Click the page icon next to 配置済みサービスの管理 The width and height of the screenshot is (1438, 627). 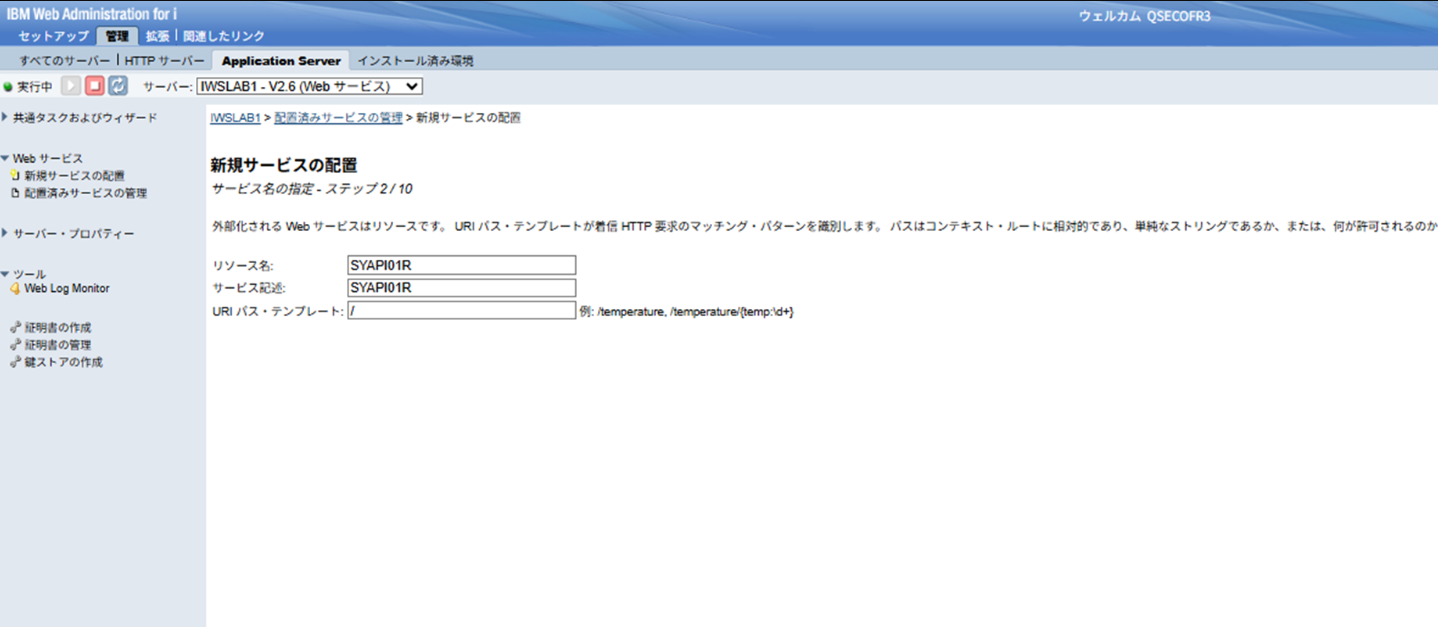(15, 193)
